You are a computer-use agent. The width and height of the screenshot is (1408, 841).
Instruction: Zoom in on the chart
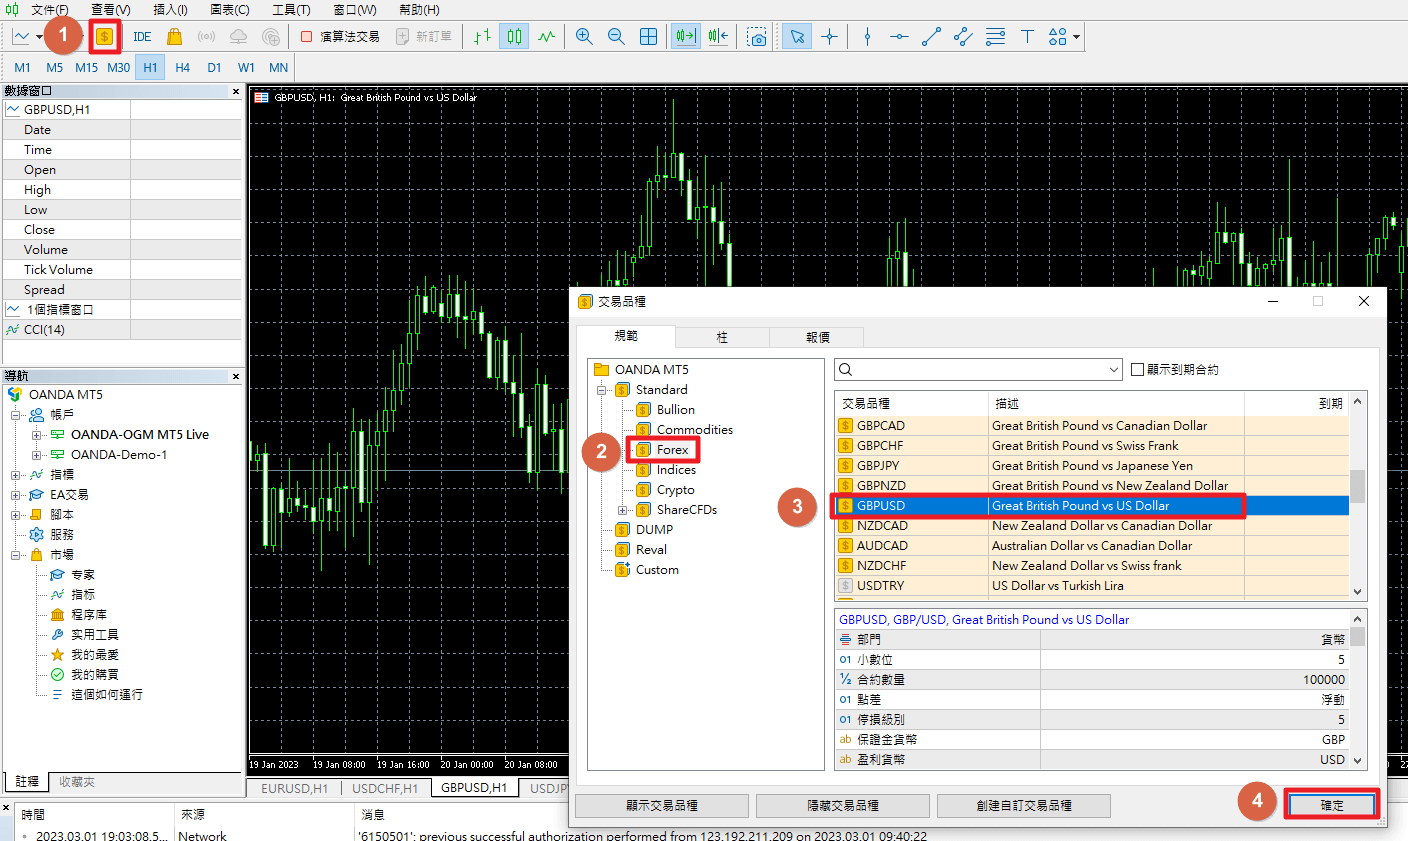click(585, 37)
